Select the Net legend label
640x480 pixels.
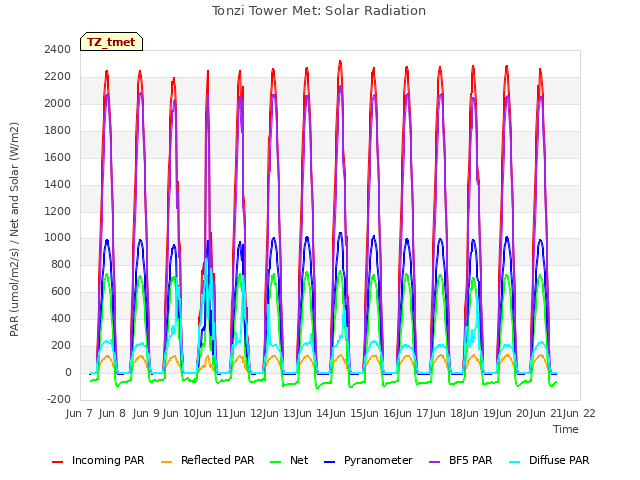pos(299,460)
